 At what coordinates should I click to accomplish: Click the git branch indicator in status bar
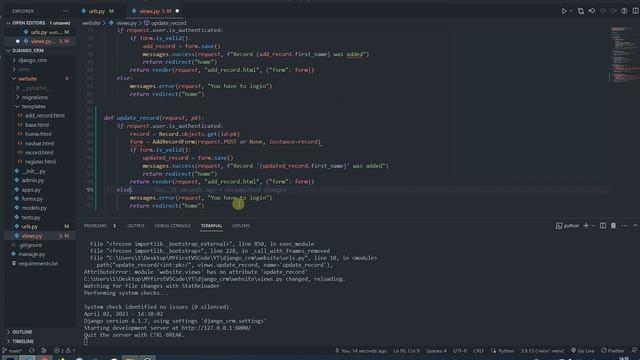click(x=12, y=351)
